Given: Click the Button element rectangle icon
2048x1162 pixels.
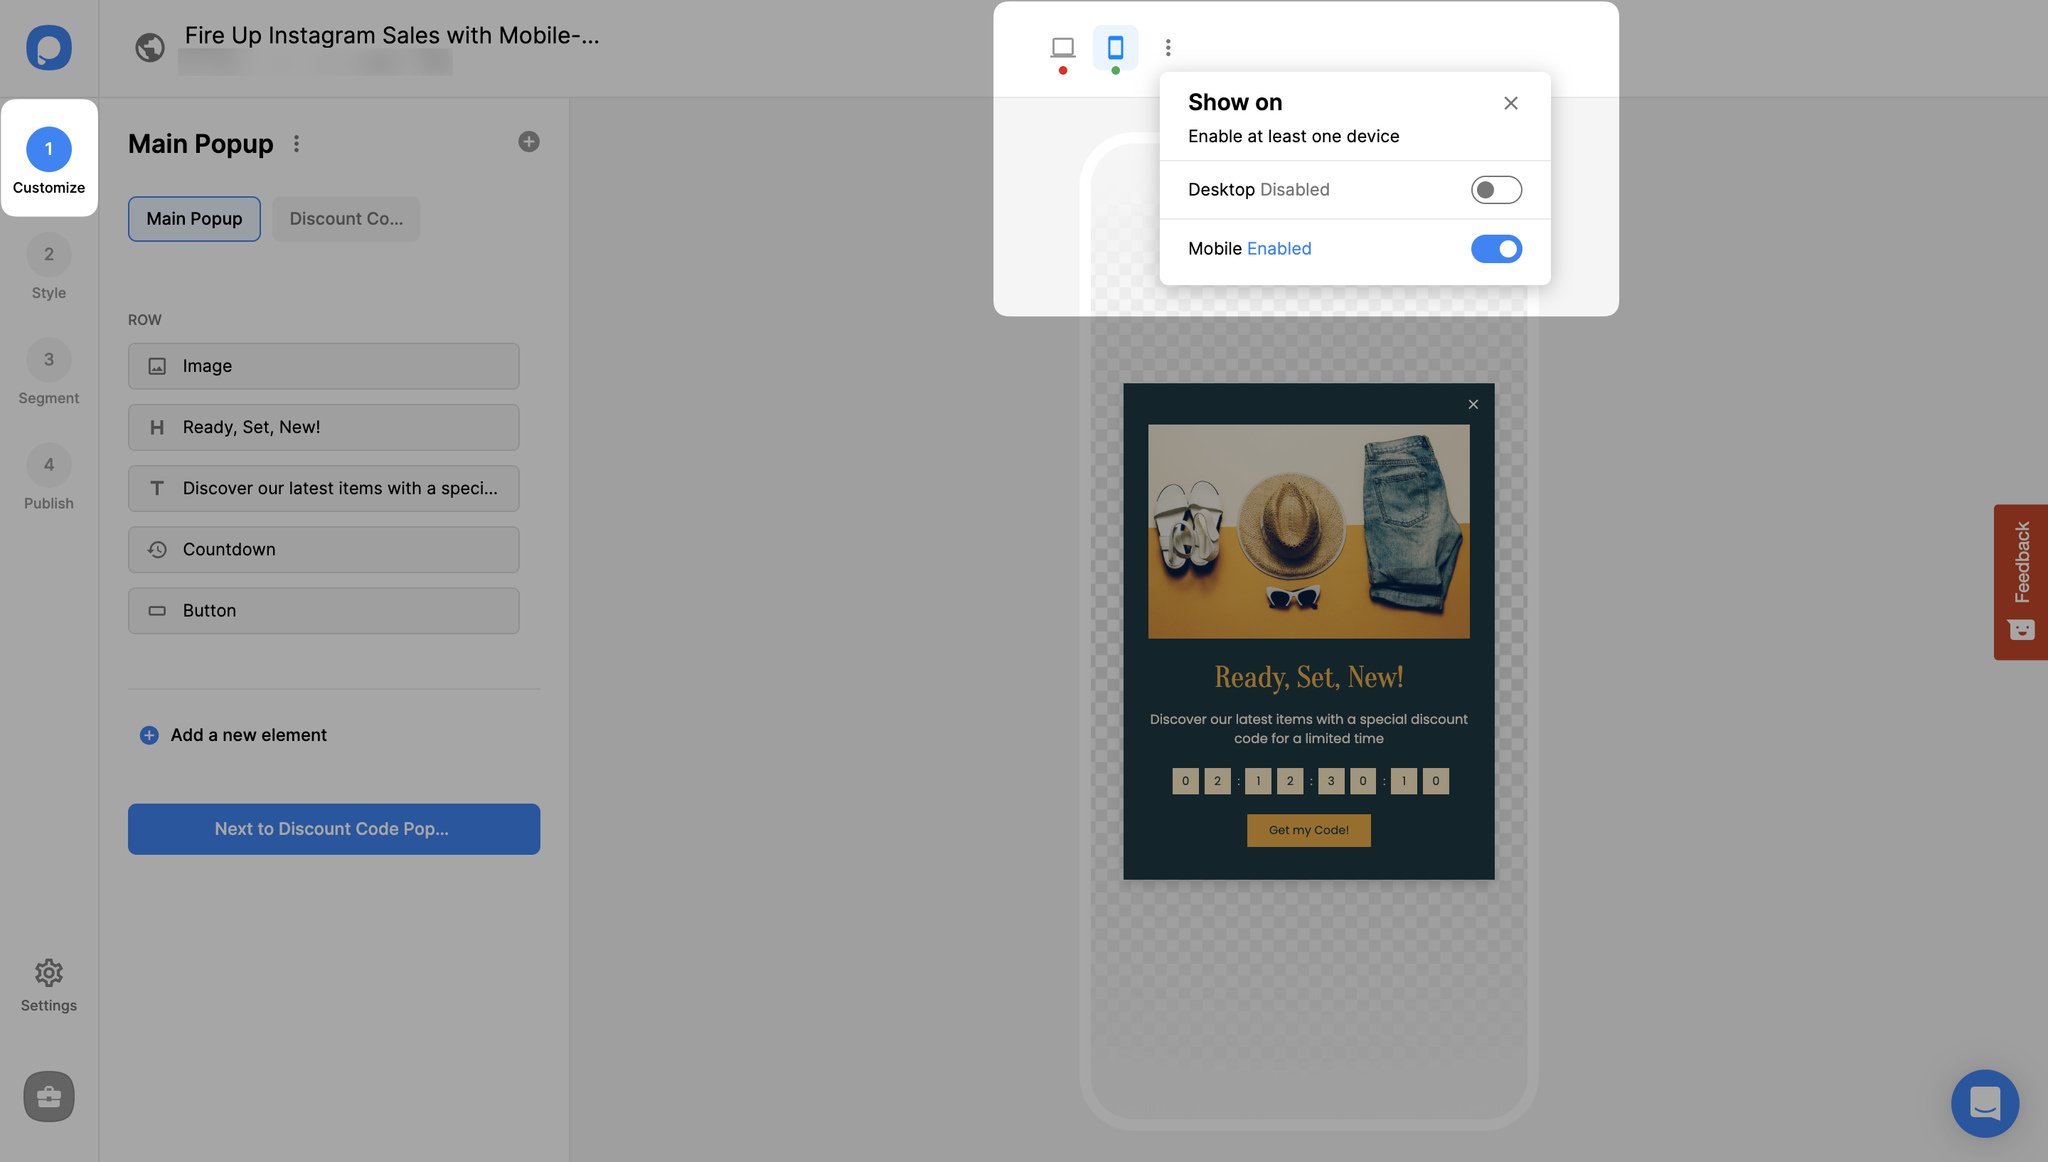Looking at the screenshot, I should (x=157, y=610).
